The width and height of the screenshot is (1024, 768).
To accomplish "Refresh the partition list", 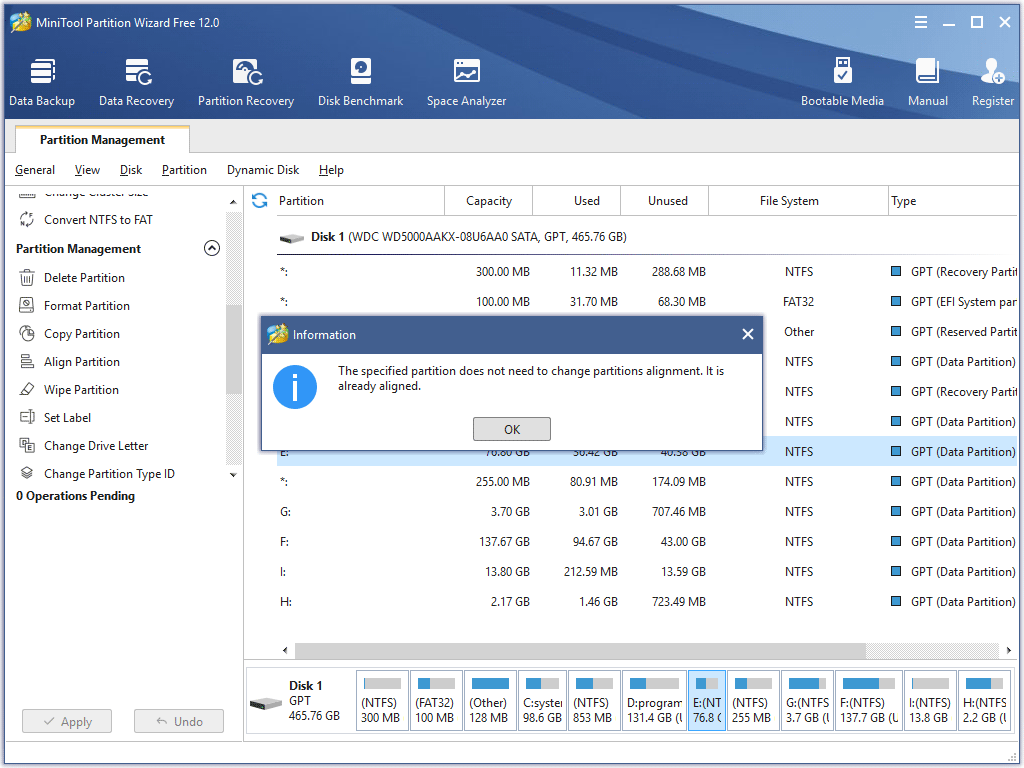I will (259, 200).
